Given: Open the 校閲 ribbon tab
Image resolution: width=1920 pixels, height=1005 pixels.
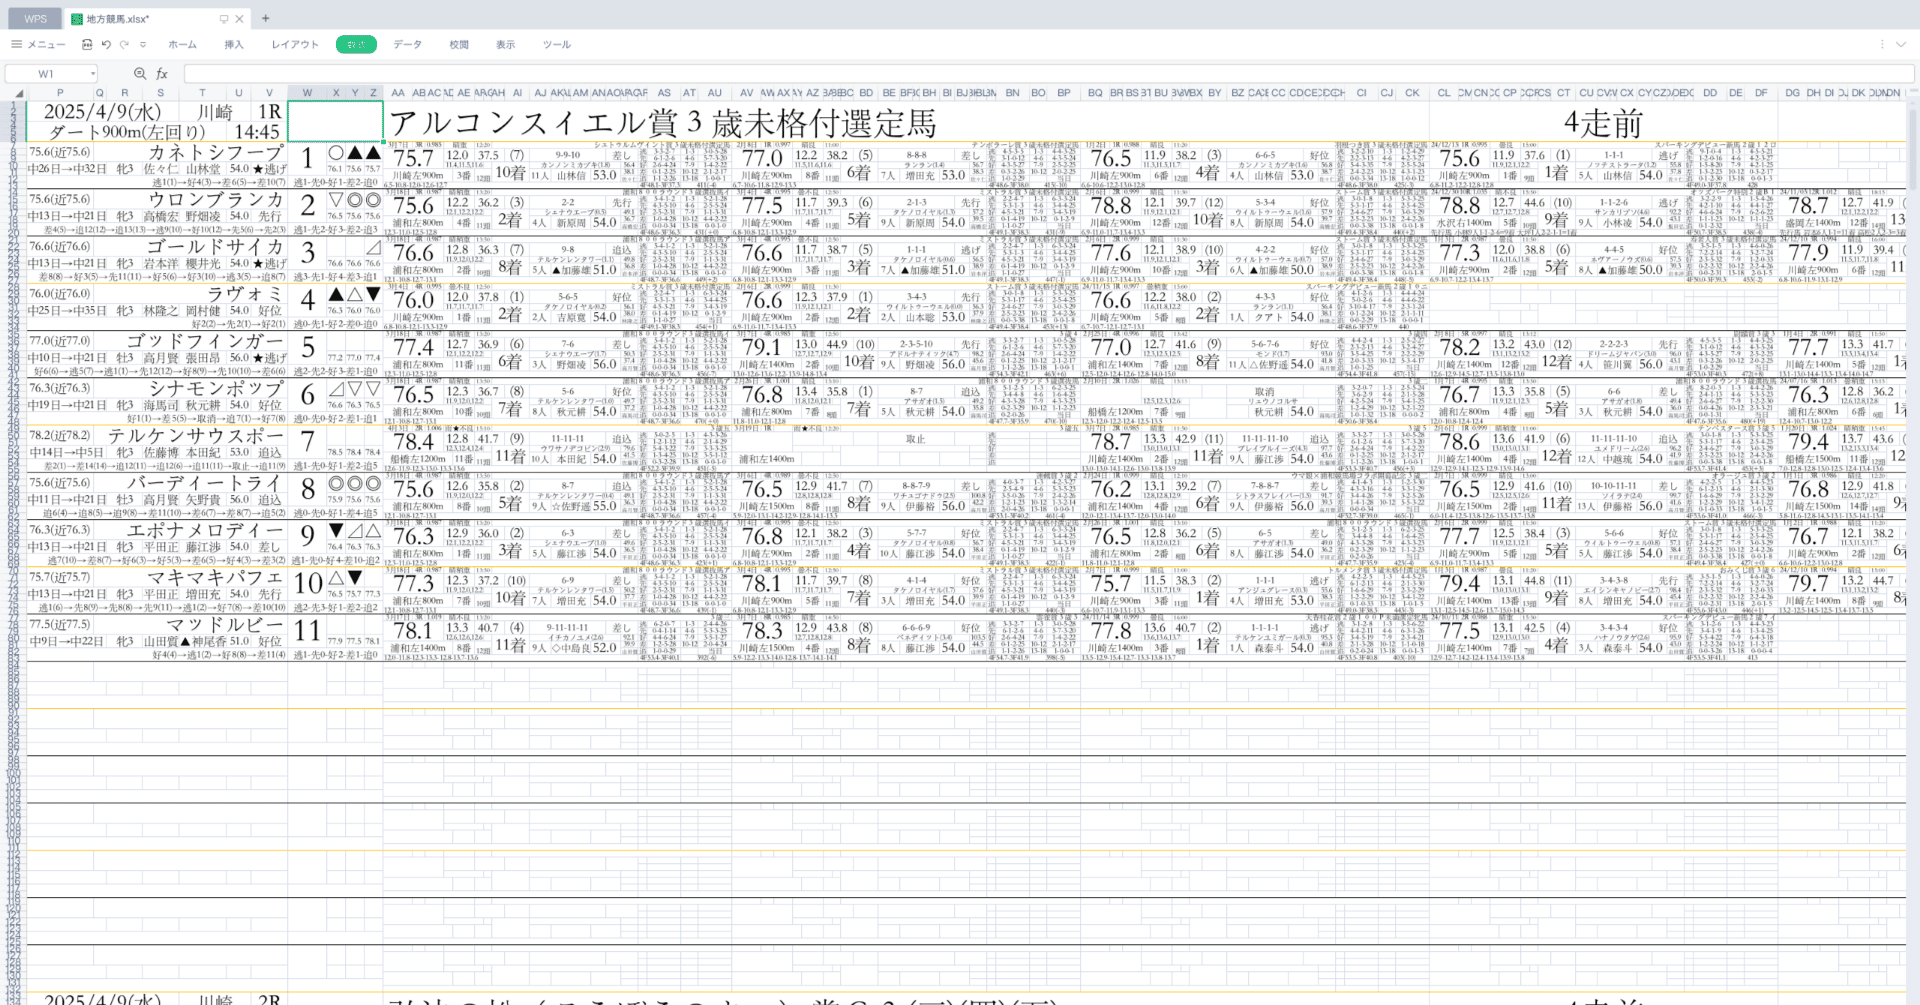Looking at the screenshot, I should click(459, 44).
